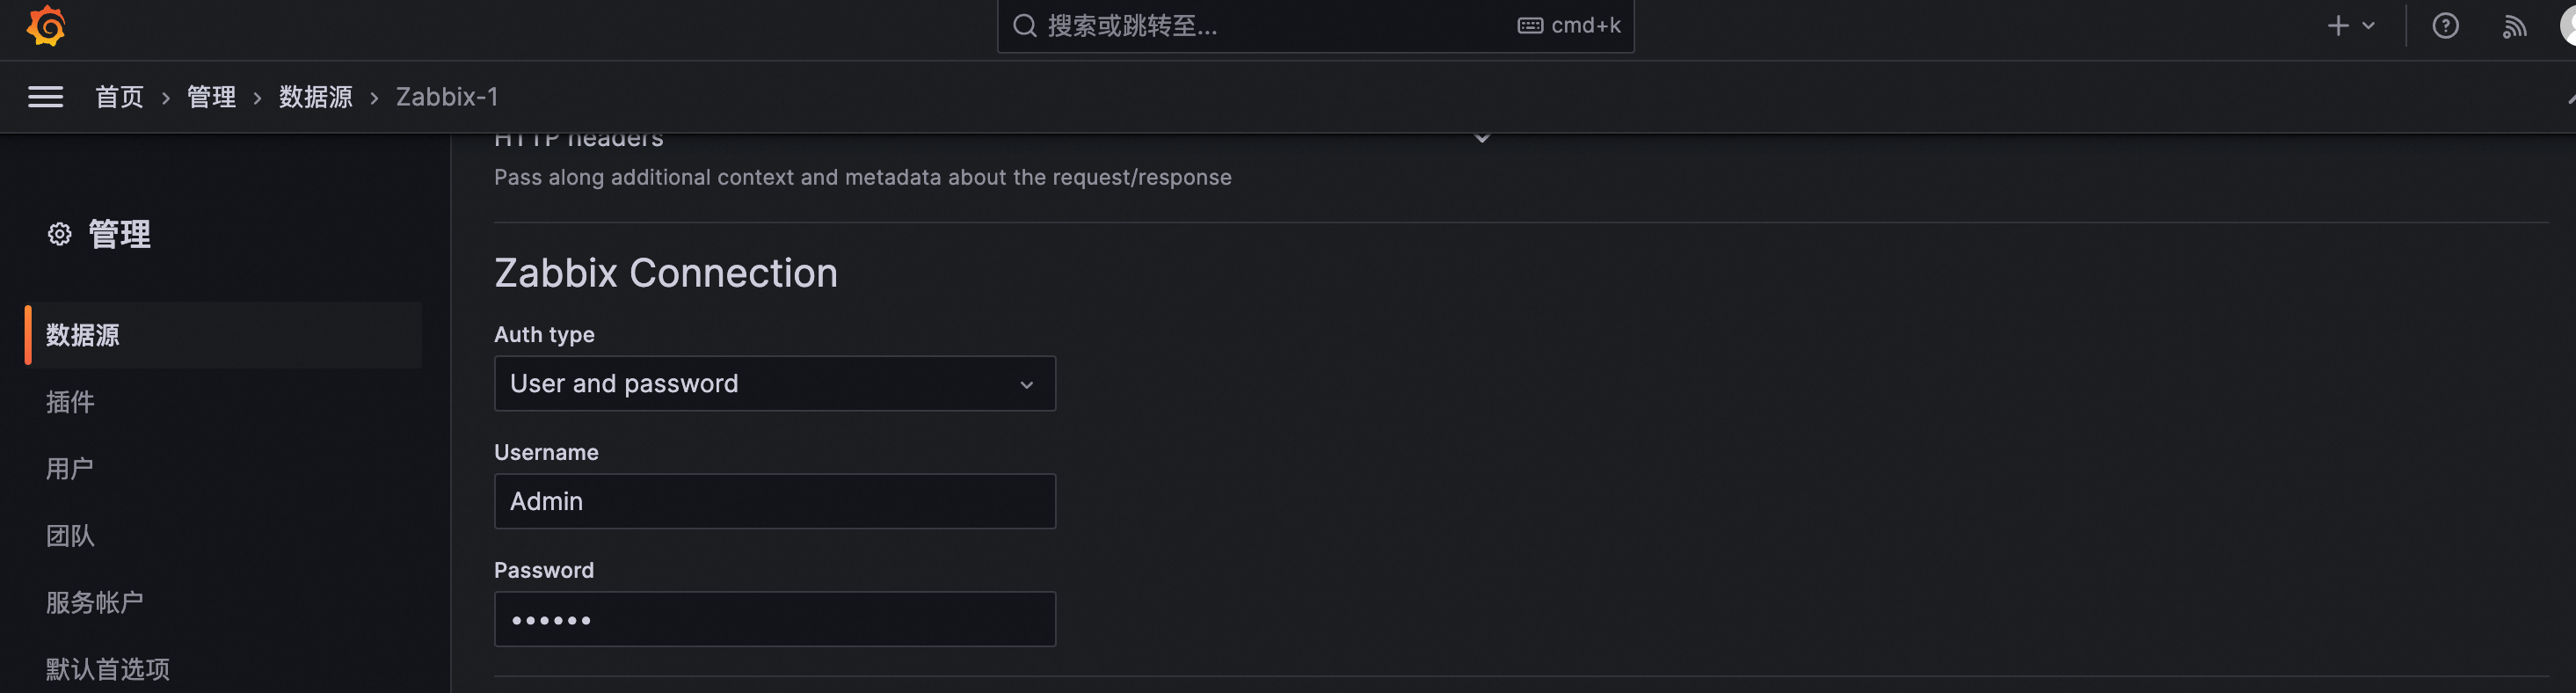The image size is (2576, 693).
Task: Select 数据源 in the sidebar
Action: (83, 335)
